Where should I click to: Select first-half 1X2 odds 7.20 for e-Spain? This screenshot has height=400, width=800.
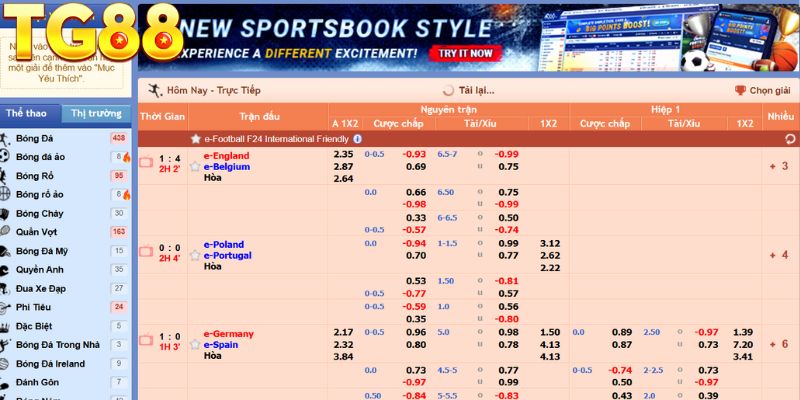click(x=742, y=344)
